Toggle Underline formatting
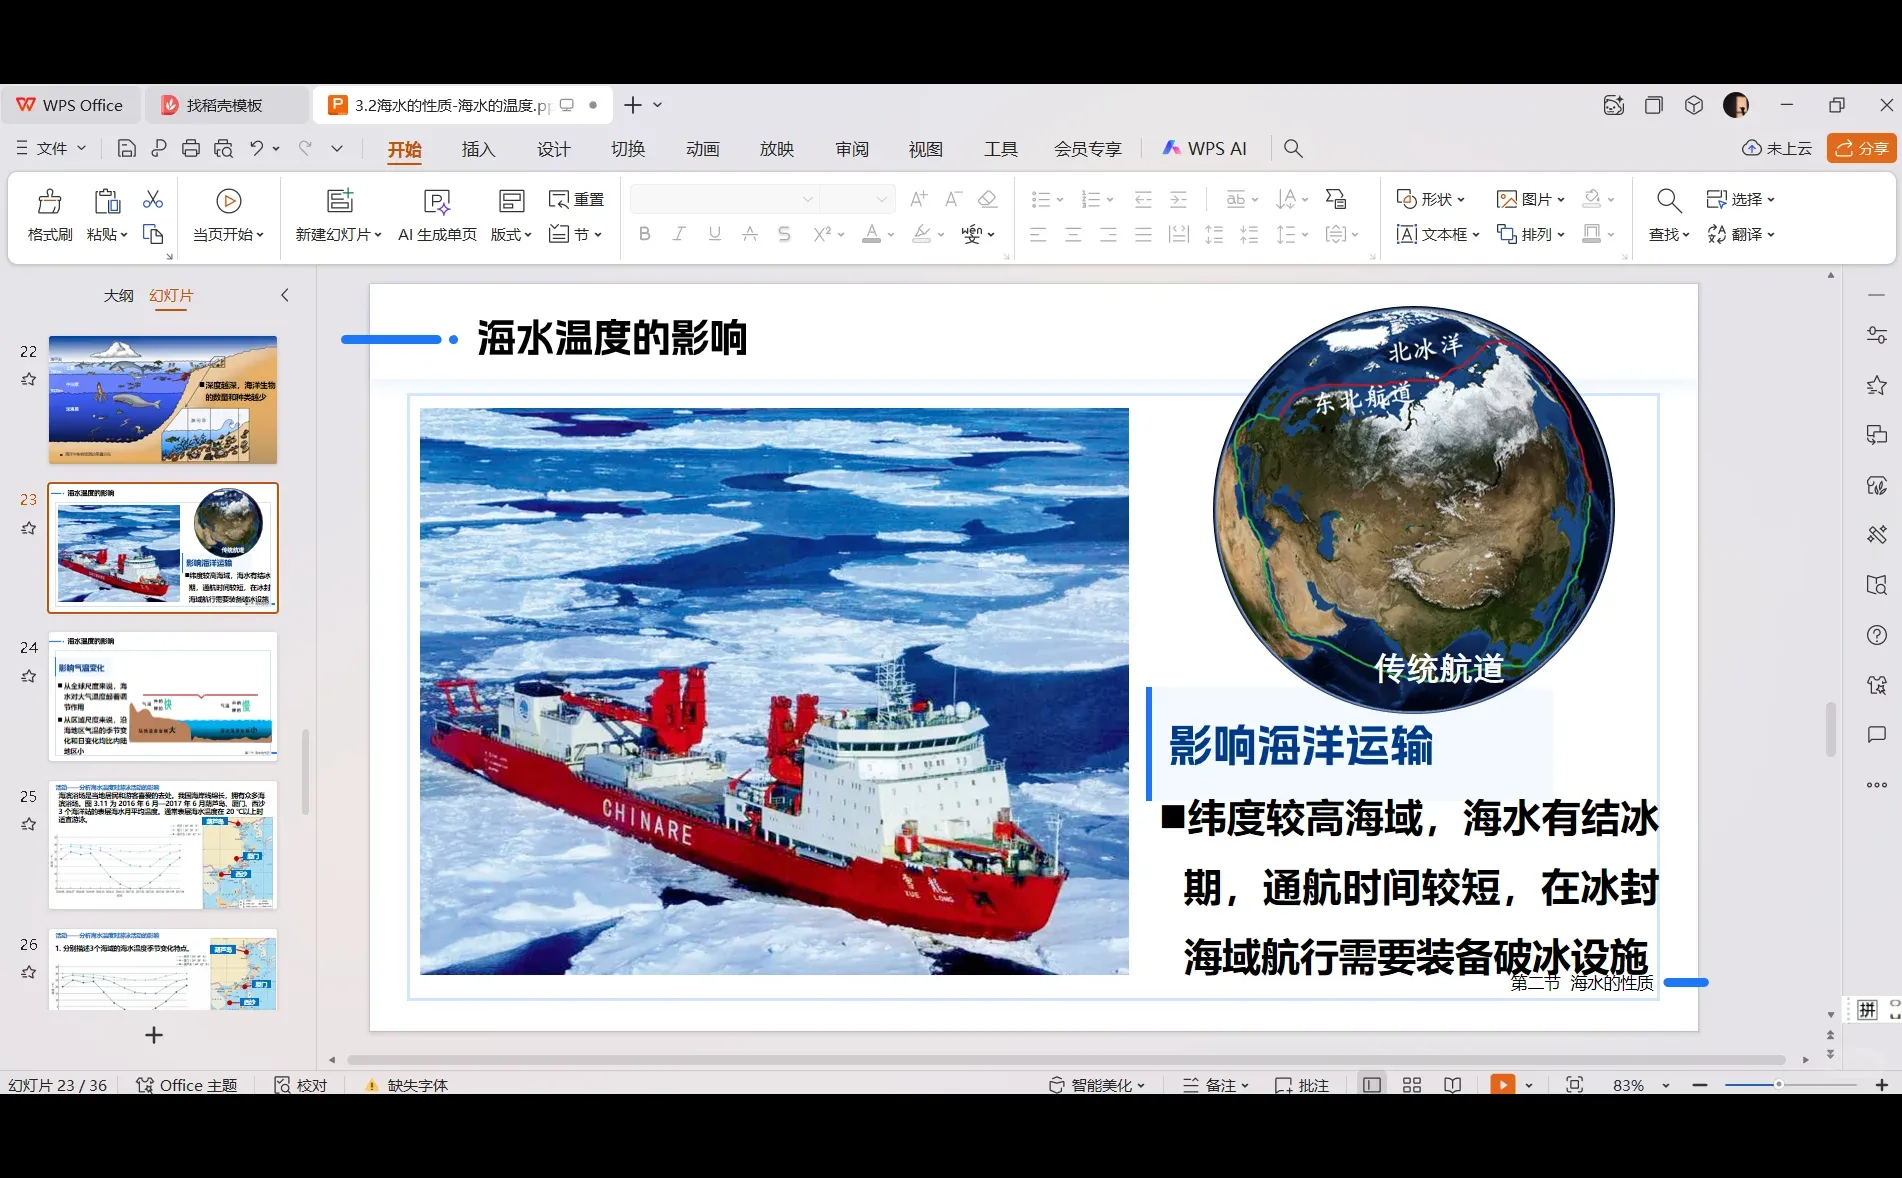The height and width of the screenshot is (1178, 1902). click(714, 234)
